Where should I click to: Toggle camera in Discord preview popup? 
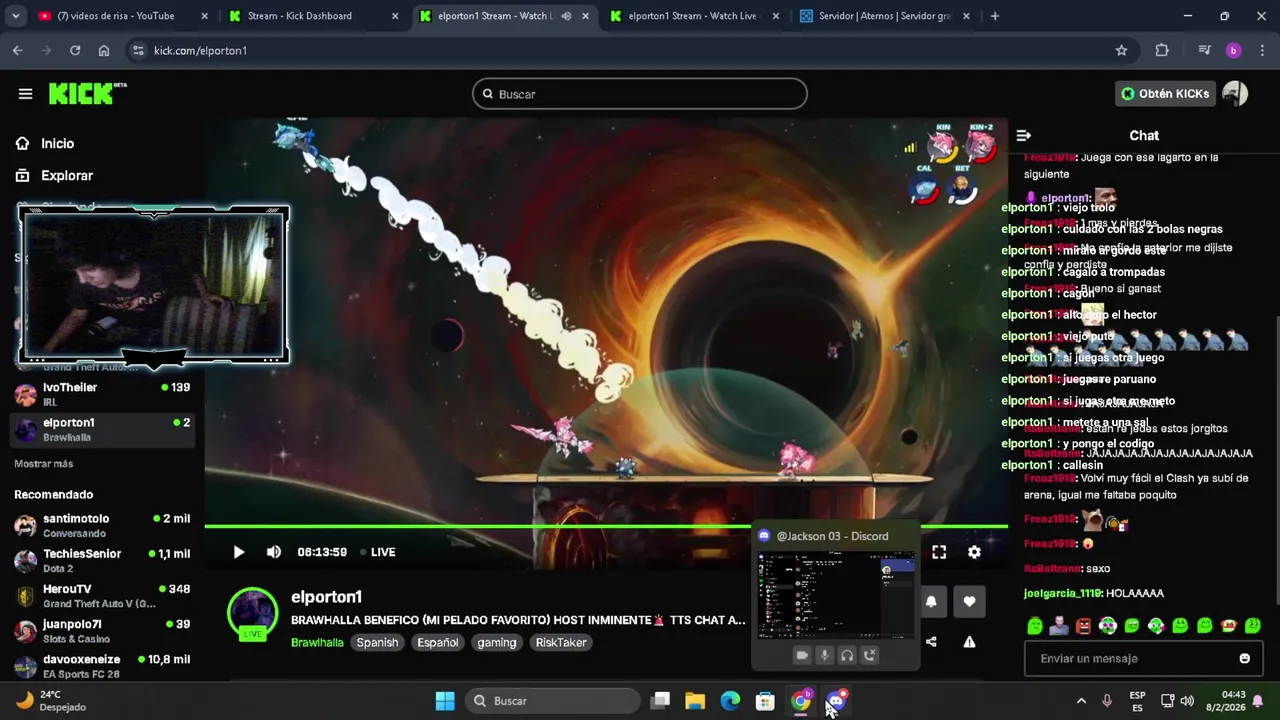click(x=801, y=655)
